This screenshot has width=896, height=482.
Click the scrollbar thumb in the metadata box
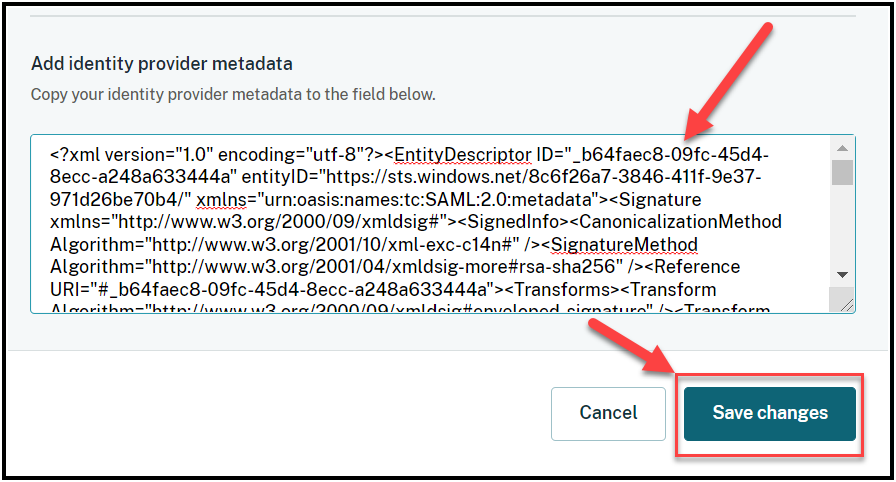(842, 172)
